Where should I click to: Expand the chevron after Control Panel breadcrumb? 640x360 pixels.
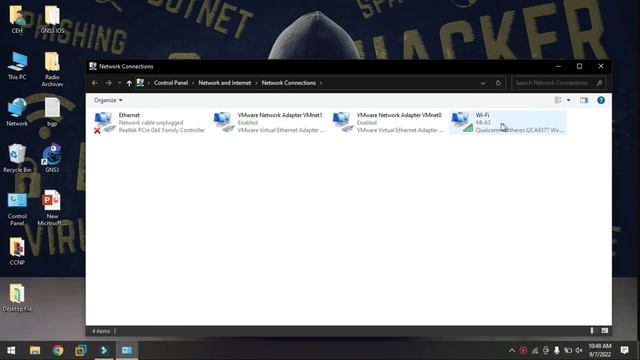click(193, 83)
